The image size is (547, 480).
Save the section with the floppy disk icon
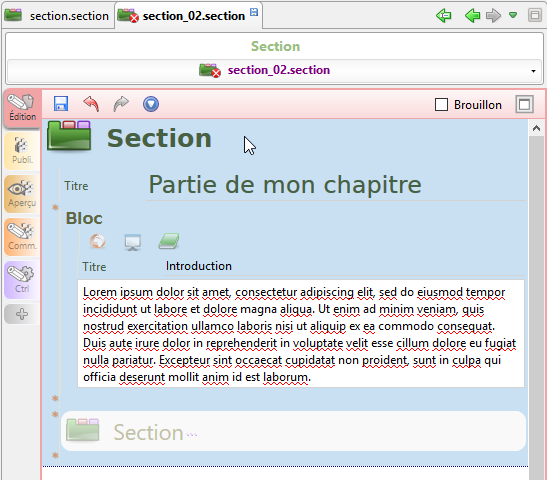(61, 104)
